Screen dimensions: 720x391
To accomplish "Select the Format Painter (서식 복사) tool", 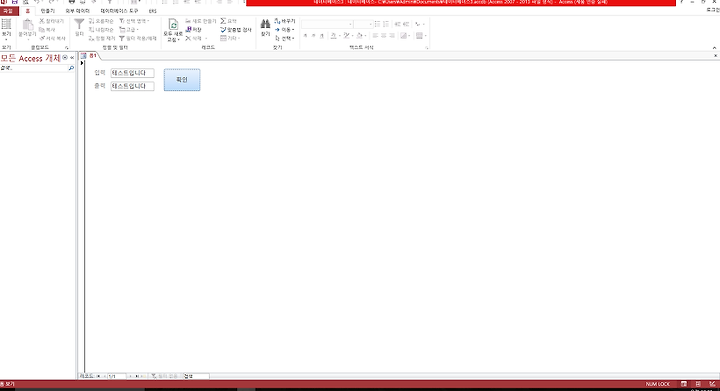I will click(x=52, y=39).
